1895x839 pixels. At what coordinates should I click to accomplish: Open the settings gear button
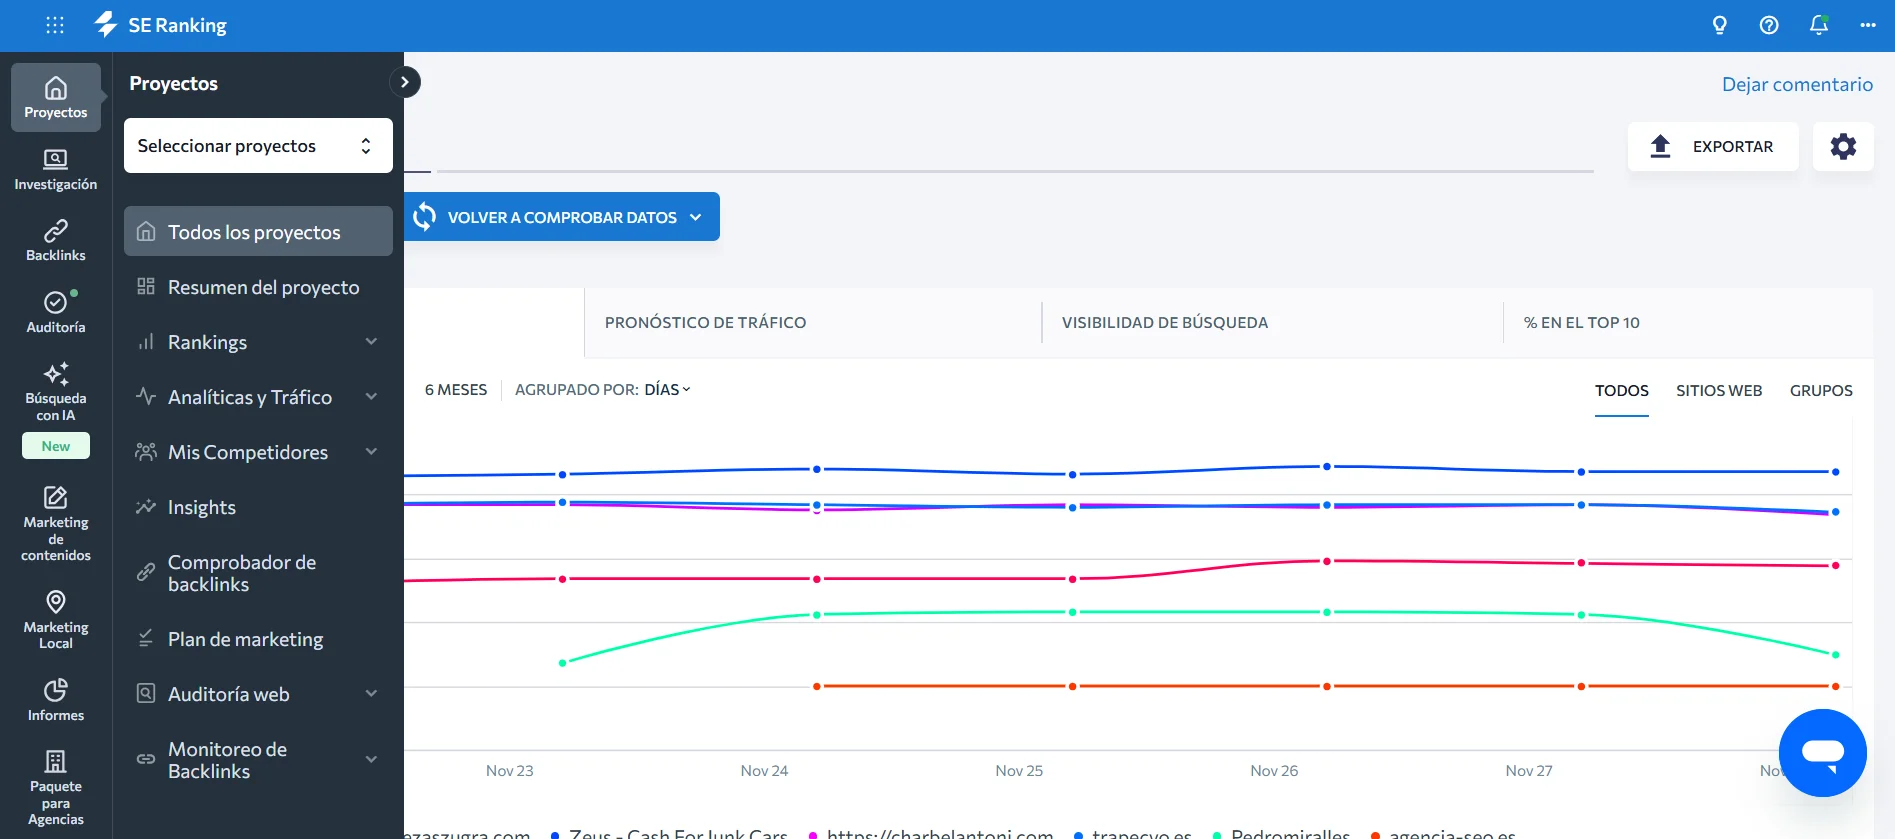click(x=1842, y=146)
